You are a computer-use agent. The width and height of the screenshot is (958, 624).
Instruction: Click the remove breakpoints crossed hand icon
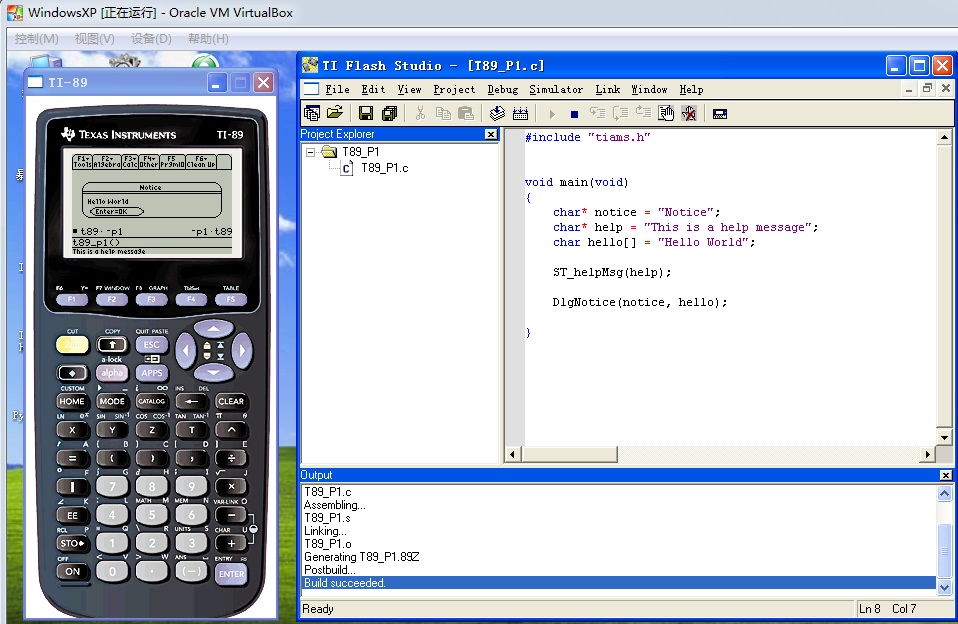[689, 113]
